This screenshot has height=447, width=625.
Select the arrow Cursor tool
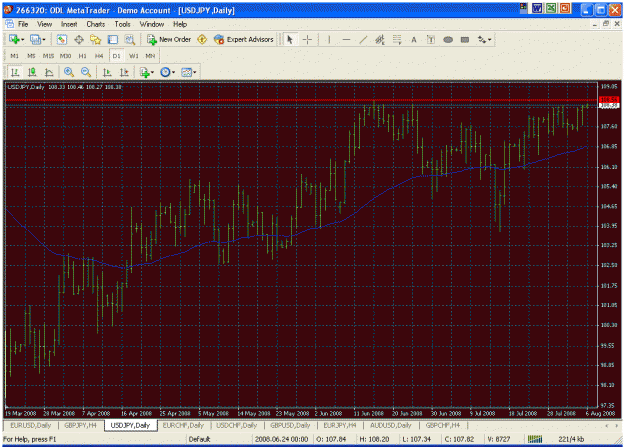(x=290, y=39)
